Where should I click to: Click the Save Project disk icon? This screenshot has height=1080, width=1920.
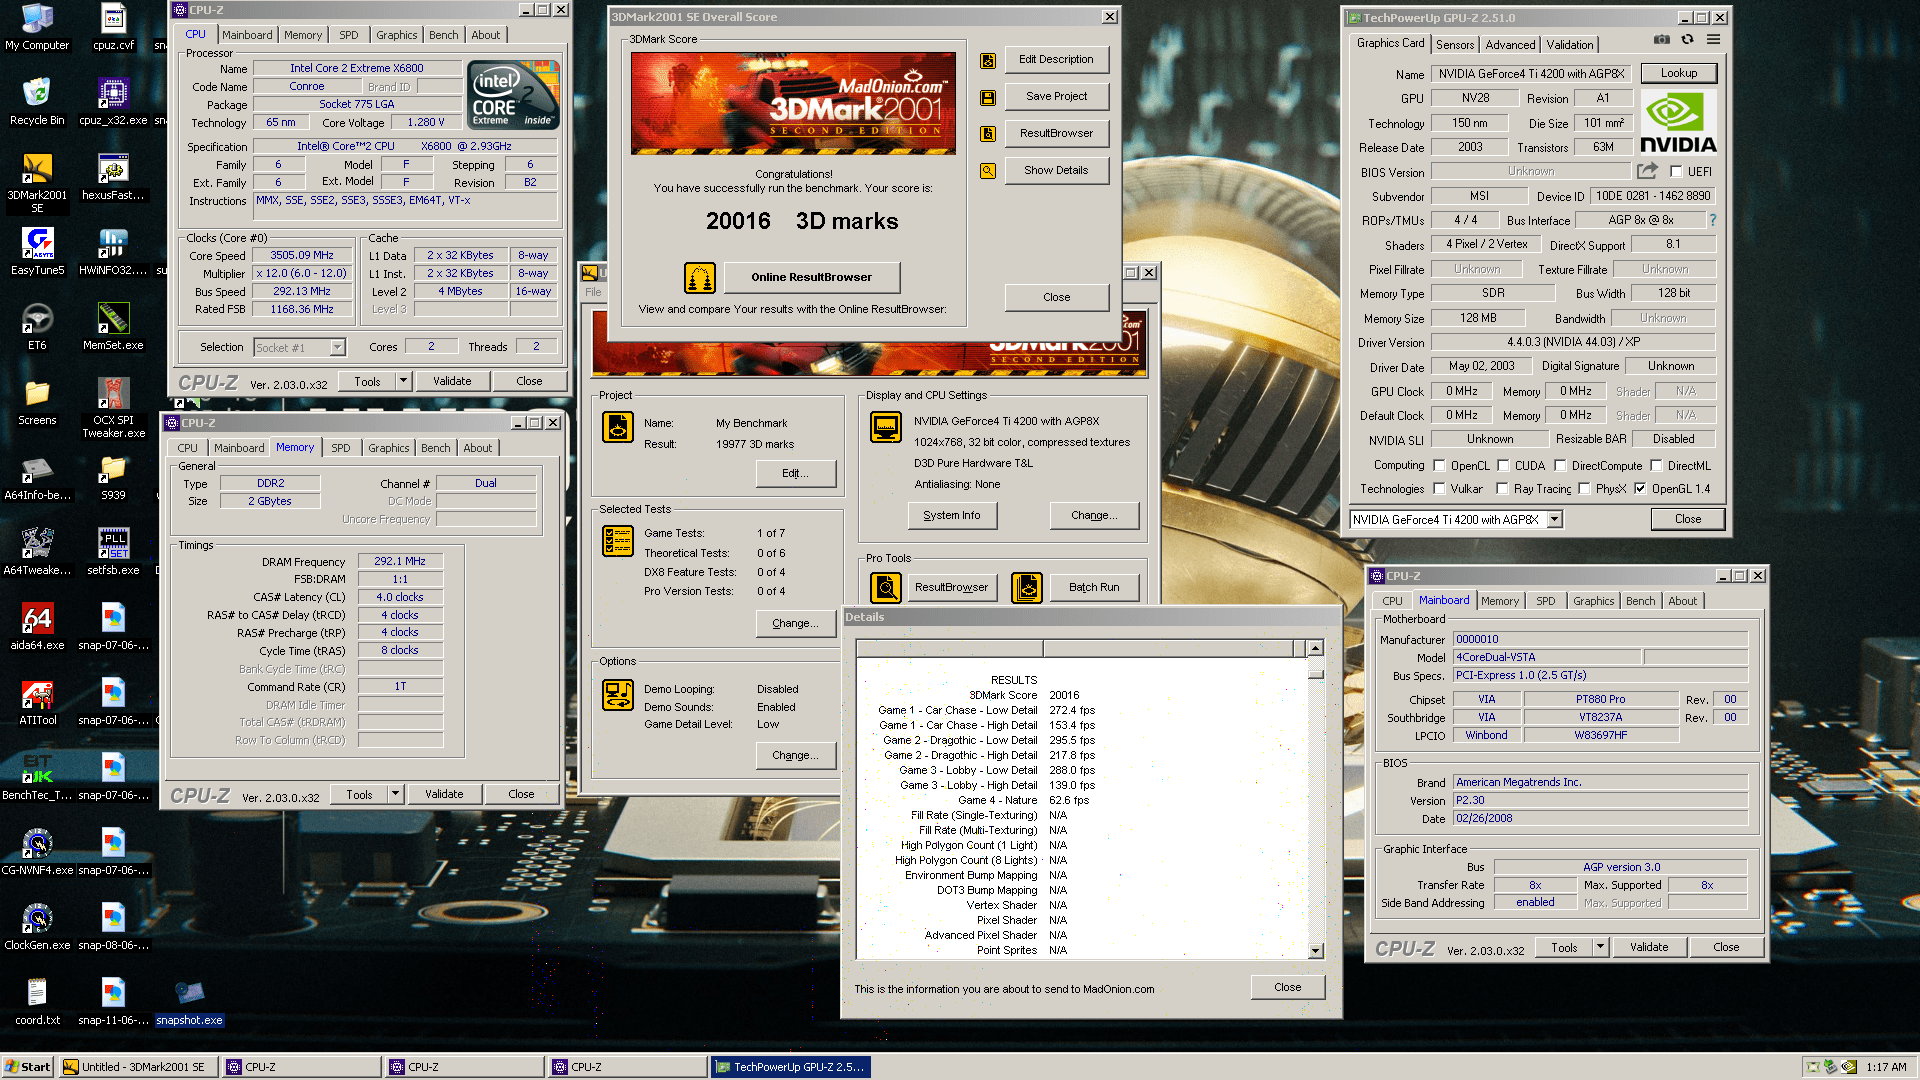pyautogui.click(x=988, y=97)
